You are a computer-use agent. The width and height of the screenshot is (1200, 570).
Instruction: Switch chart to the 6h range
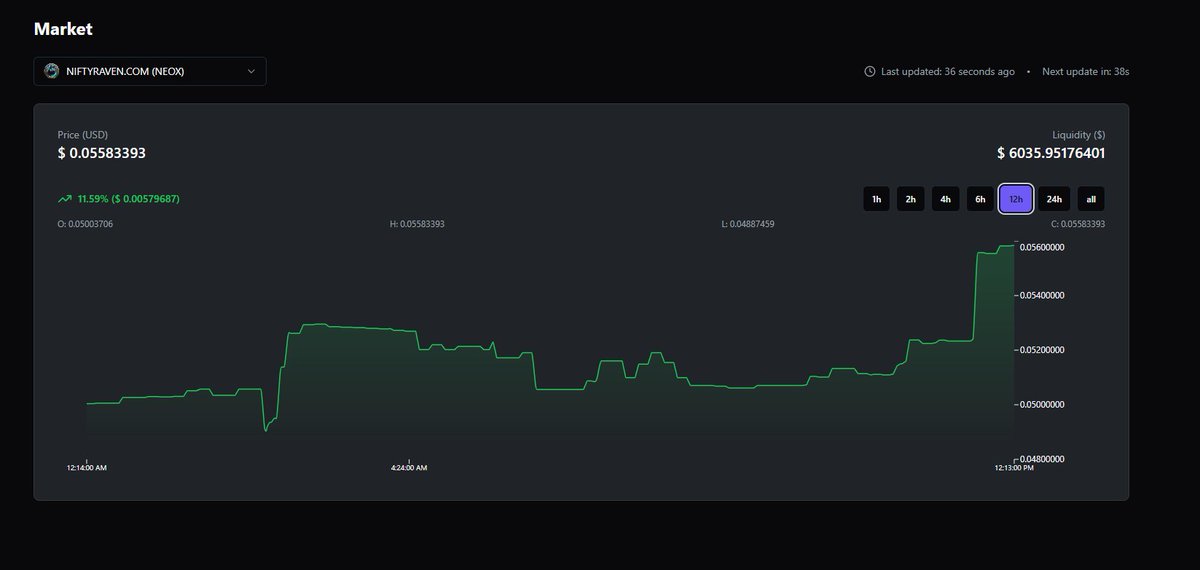click(980, 199)
